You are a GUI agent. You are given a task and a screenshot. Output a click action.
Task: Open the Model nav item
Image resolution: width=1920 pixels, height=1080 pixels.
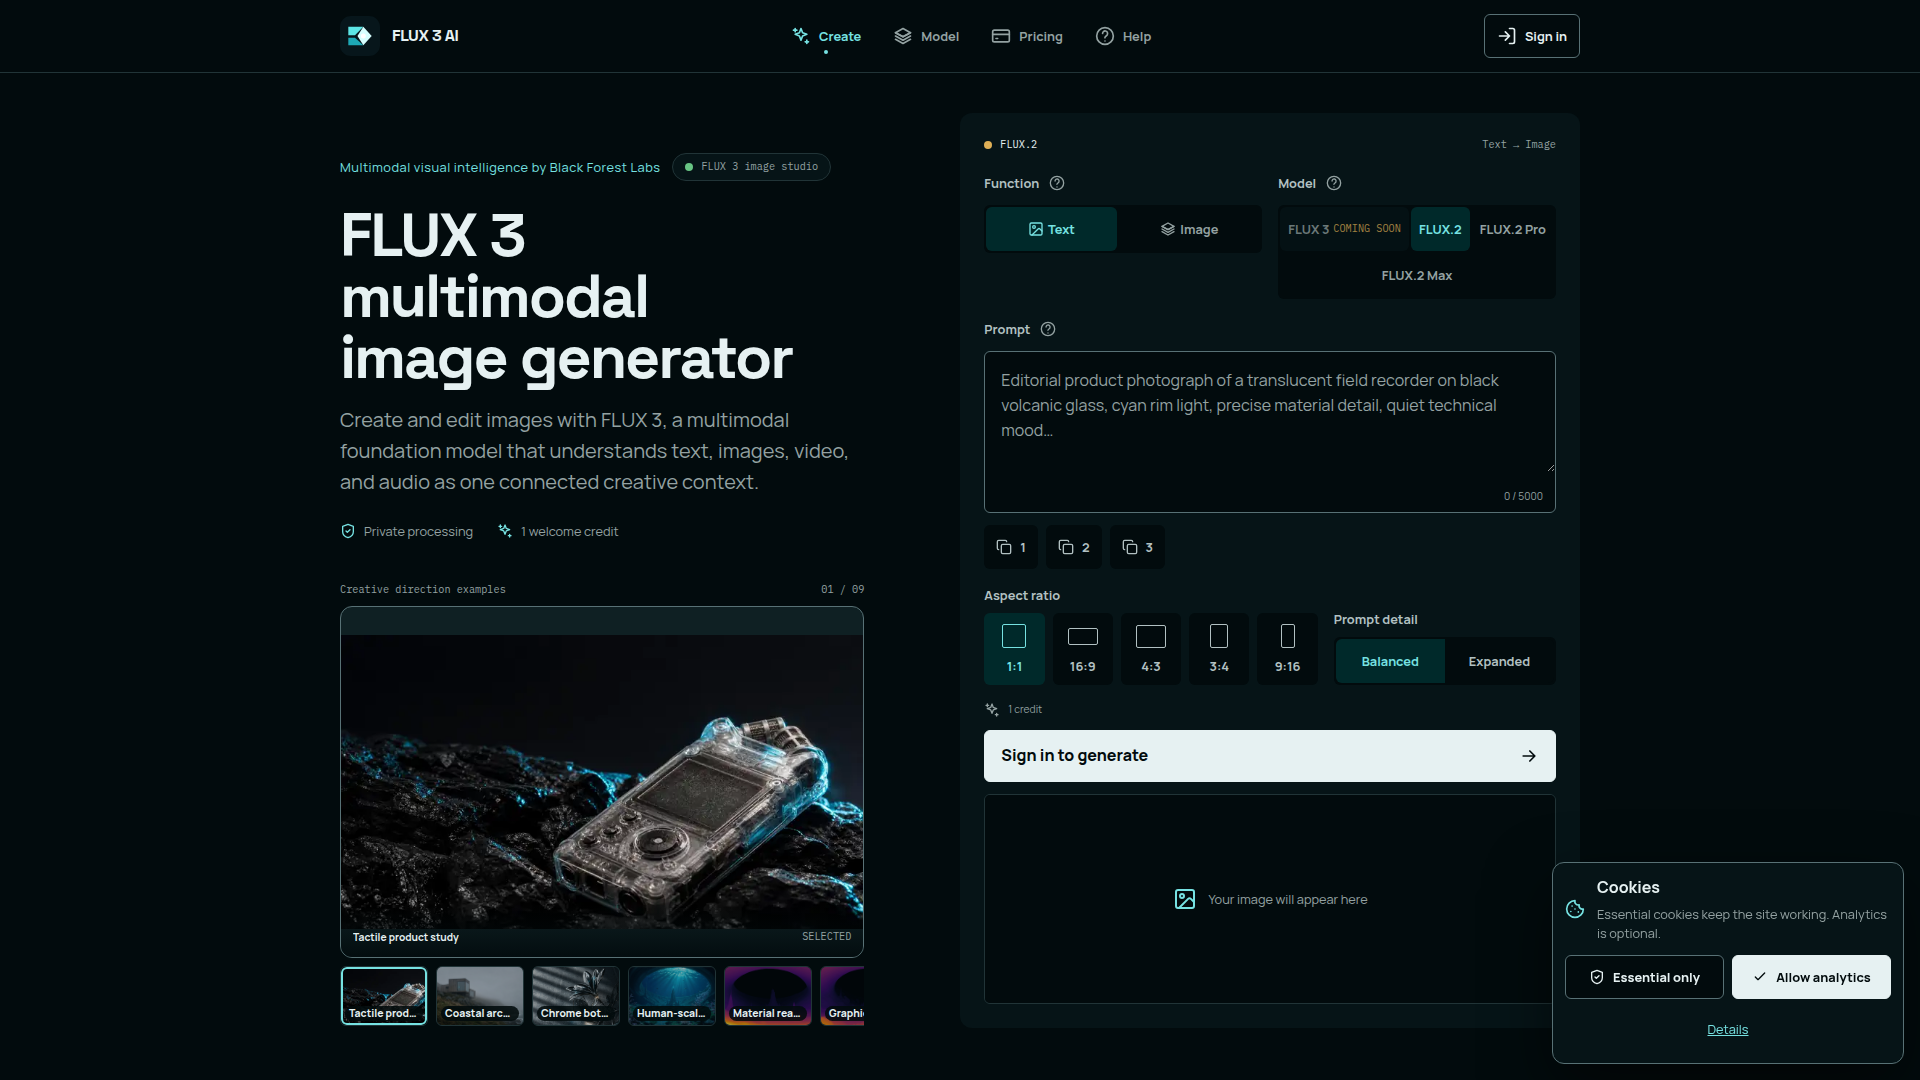926,36
